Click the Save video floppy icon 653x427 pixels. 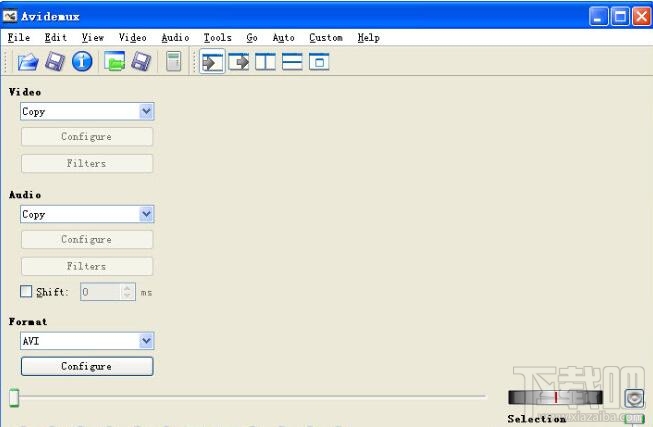click(55, 62)
